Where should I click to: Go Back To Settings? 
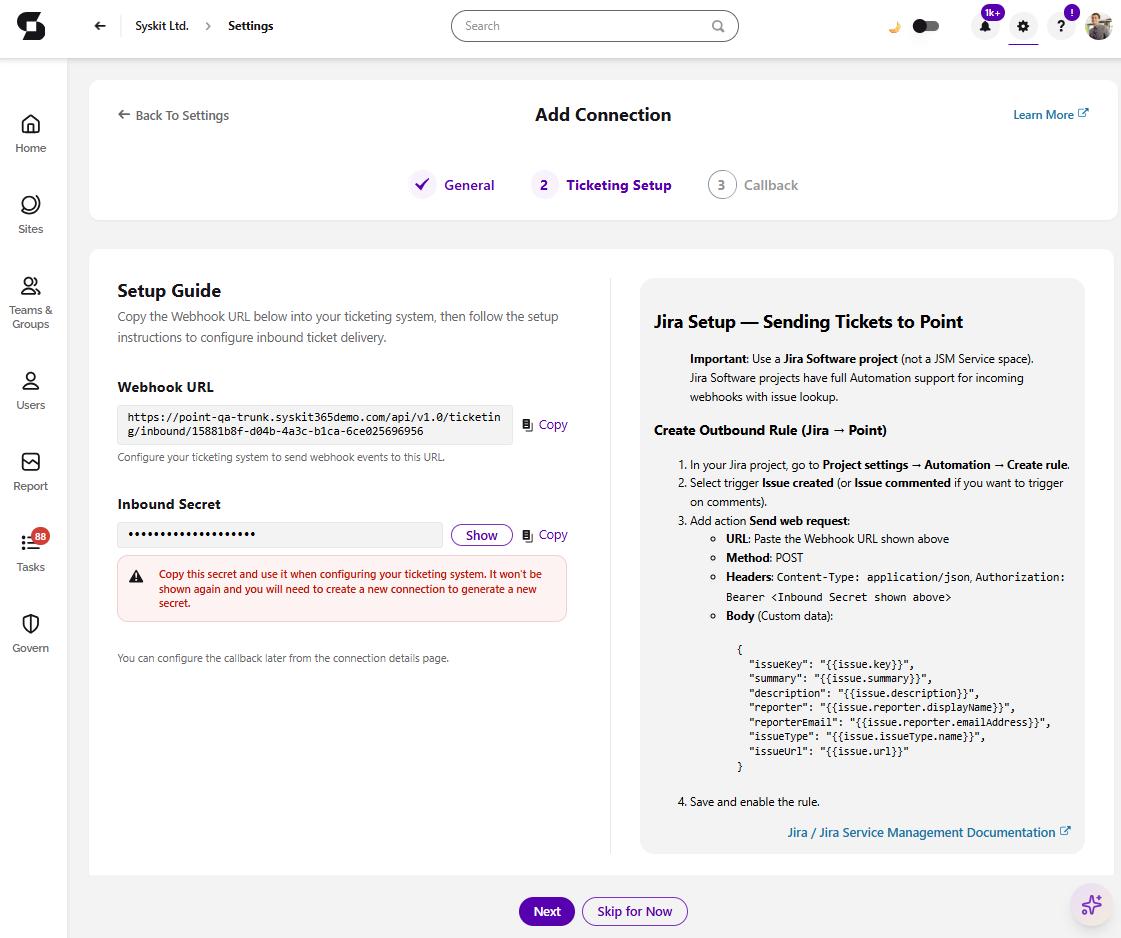click(x=174, y=115)
